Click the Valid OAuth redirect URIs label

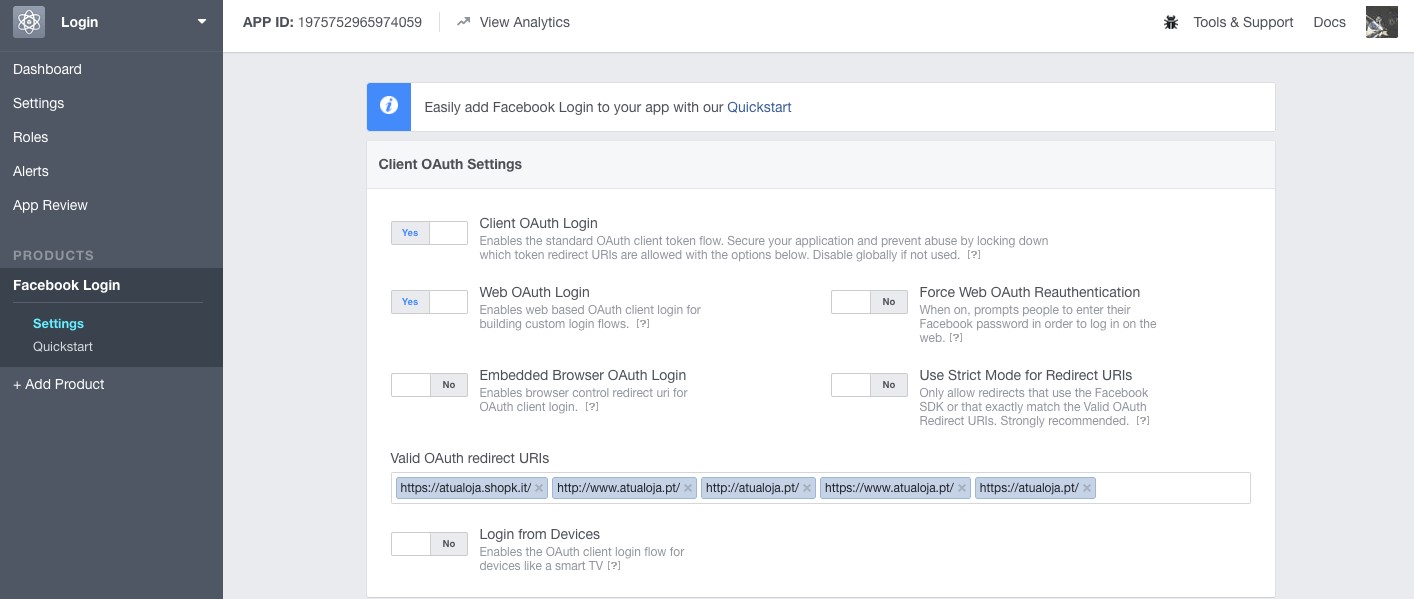(x=470, y=458)
